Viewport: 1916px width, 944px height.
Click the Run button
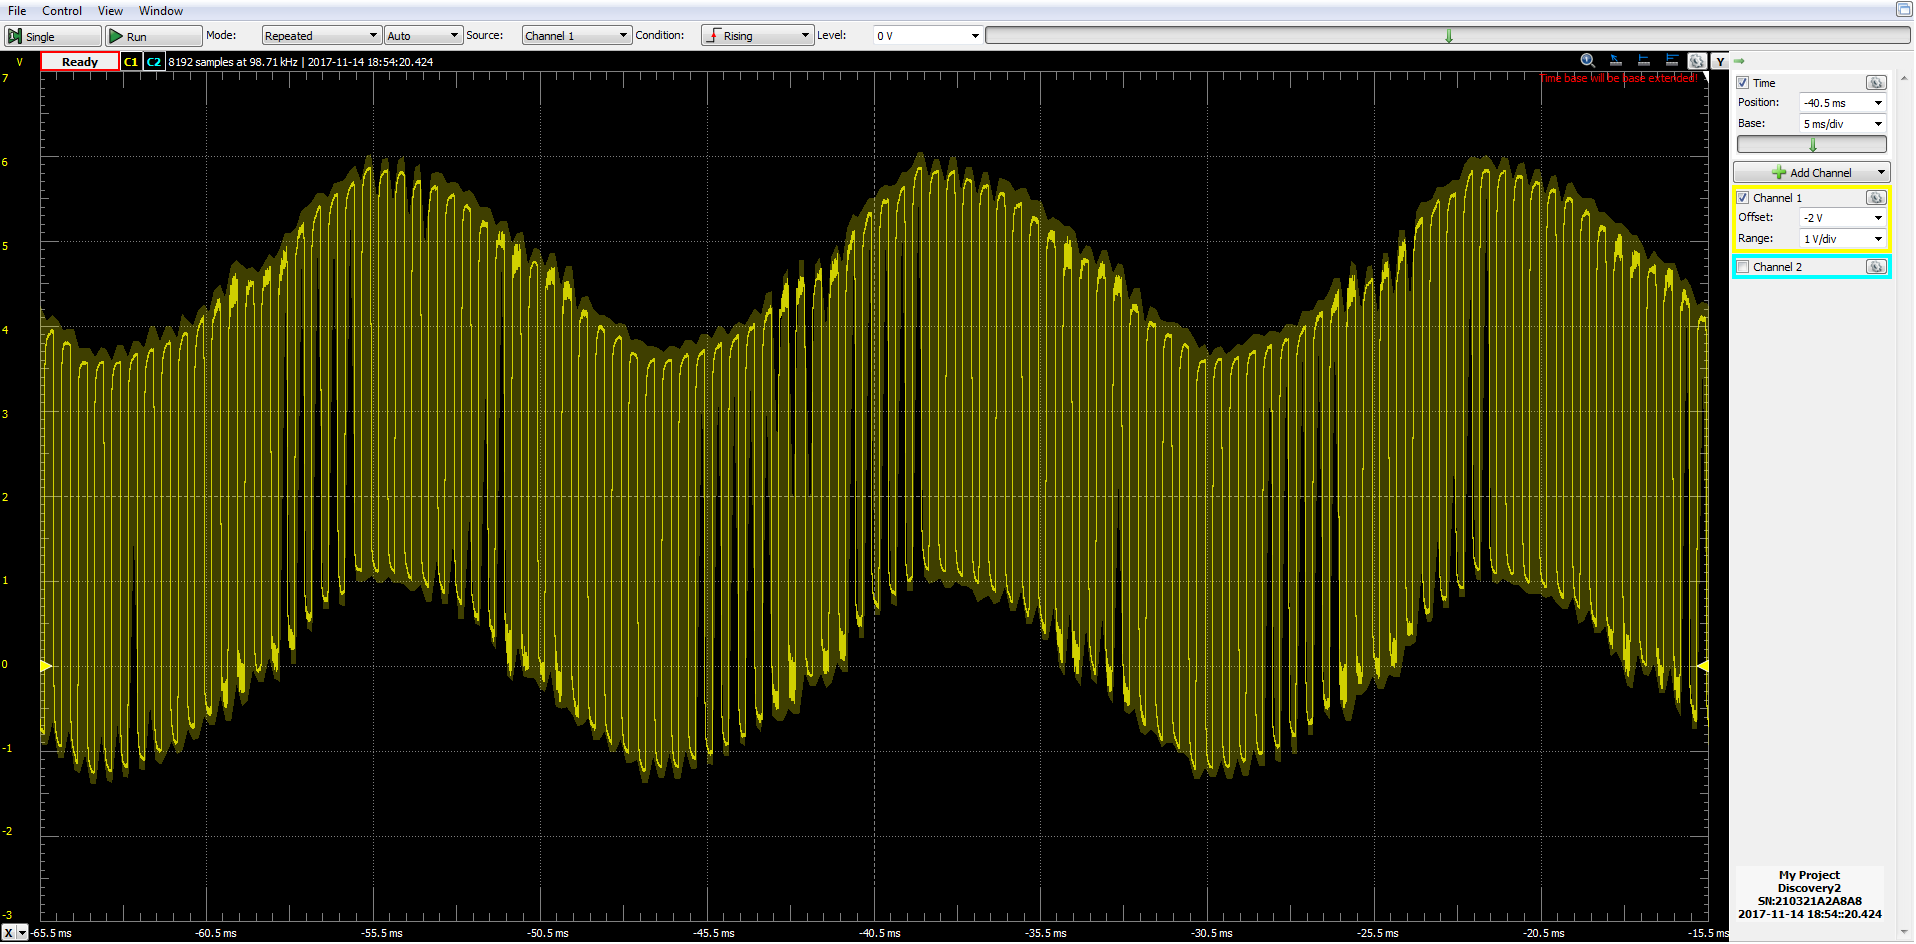pyautogui.click(x=154, y=36)
